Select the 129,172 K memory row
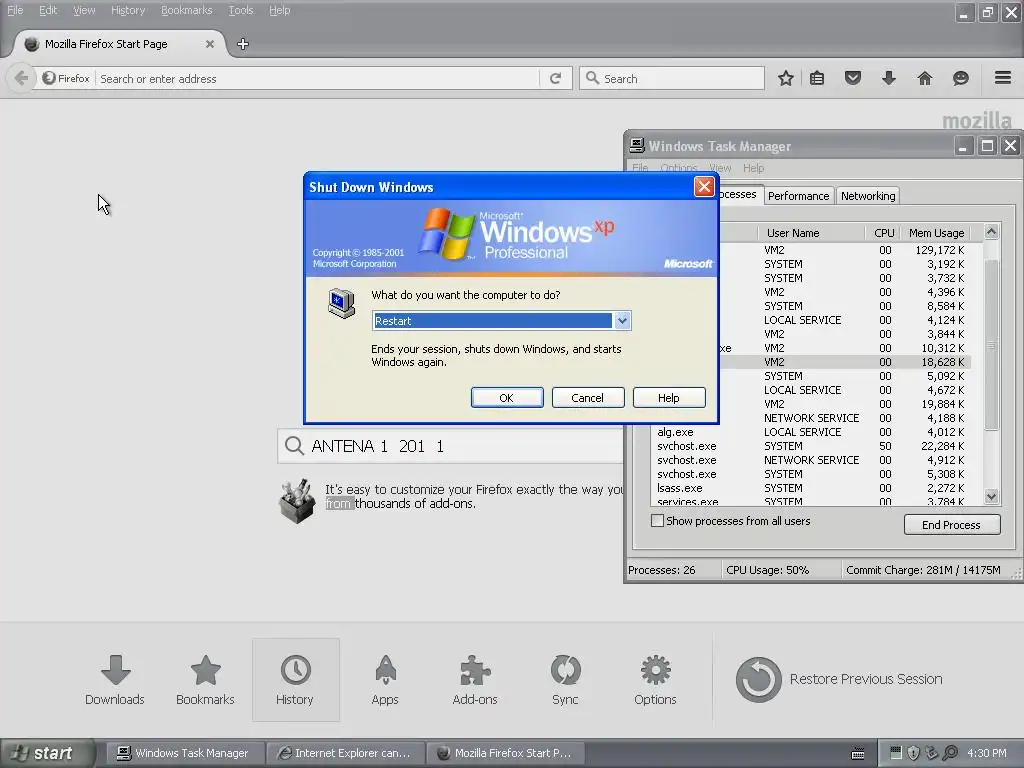Screen dimensions: 1024x768 845,250
